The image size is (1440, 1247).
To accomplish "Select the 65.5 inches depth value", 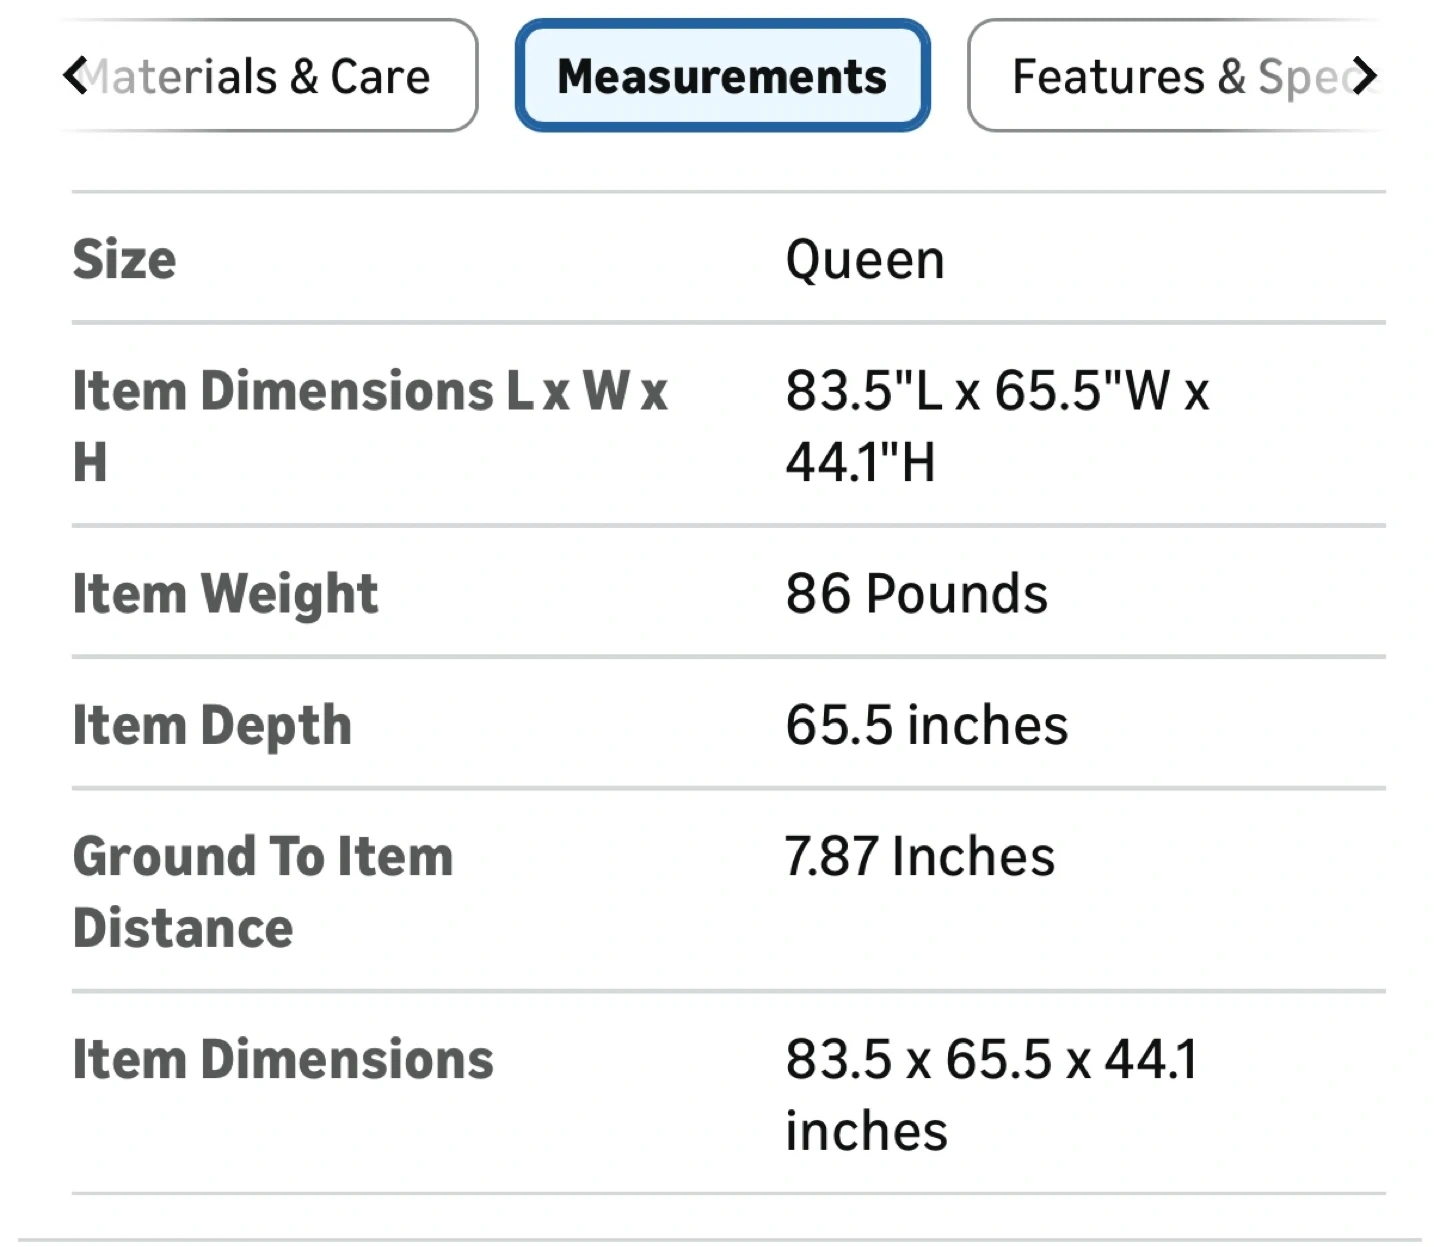I will [x=926, y=726].
